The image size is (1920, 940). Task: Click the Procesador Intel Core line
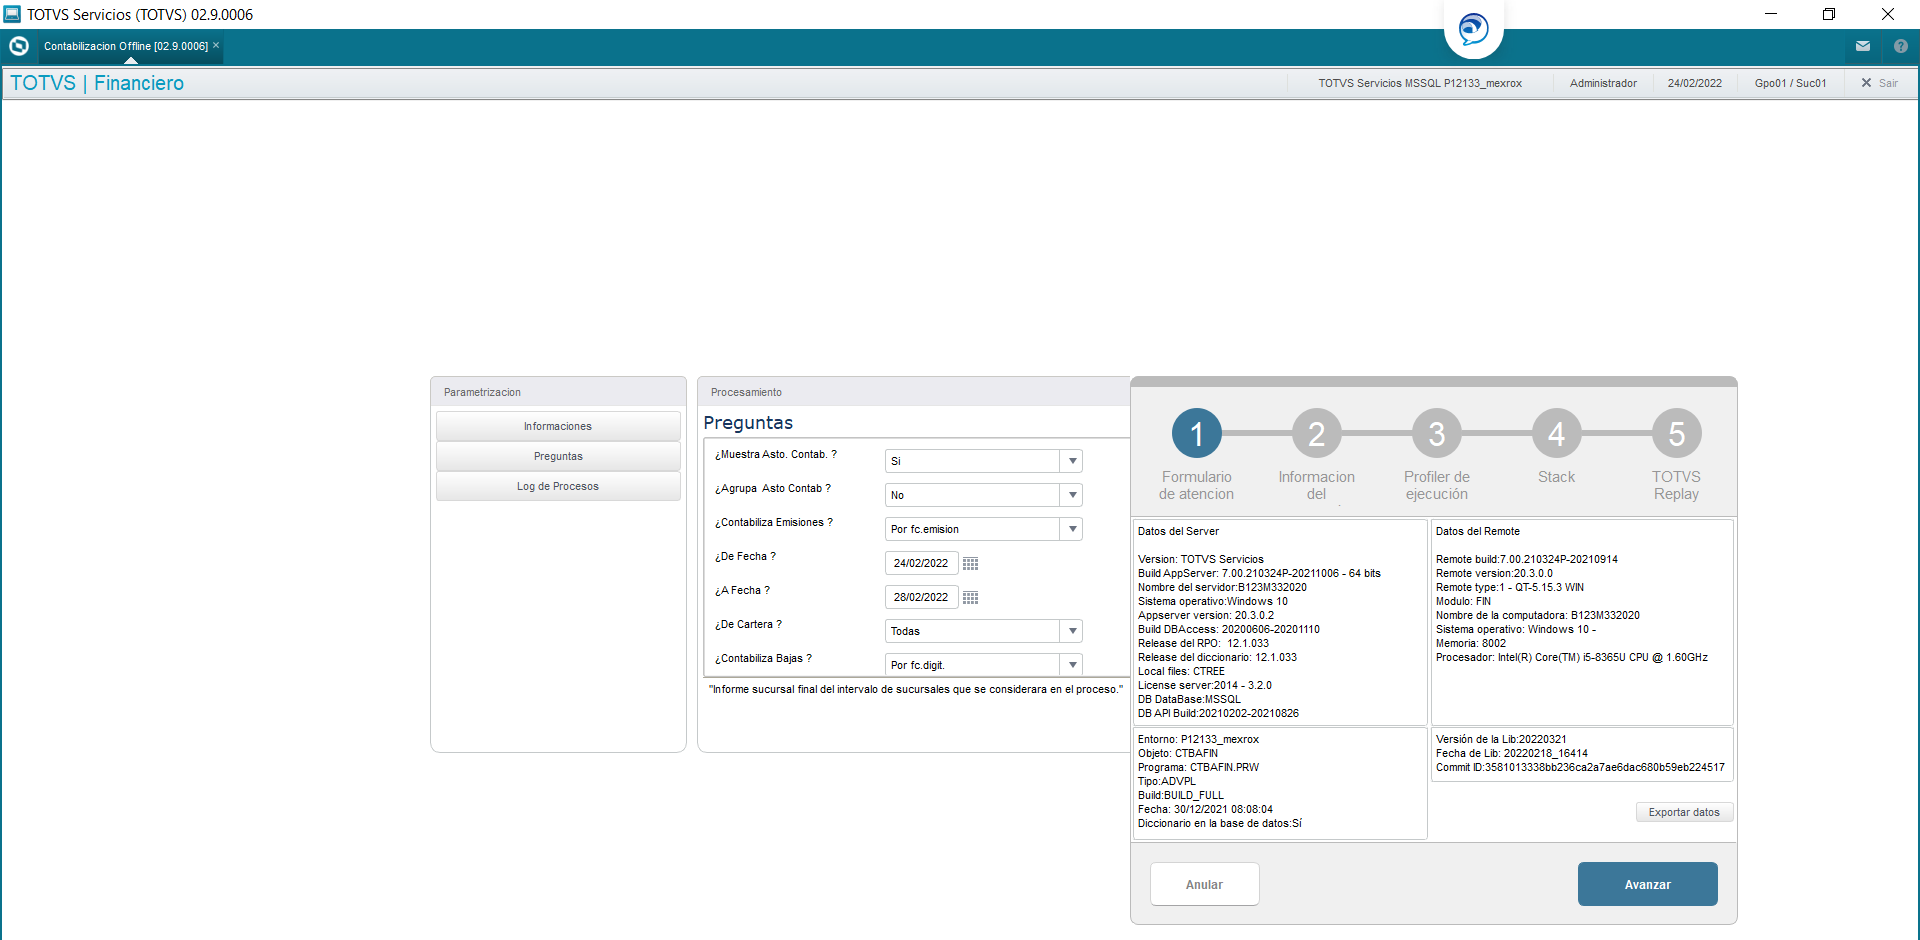[1572, 657]
